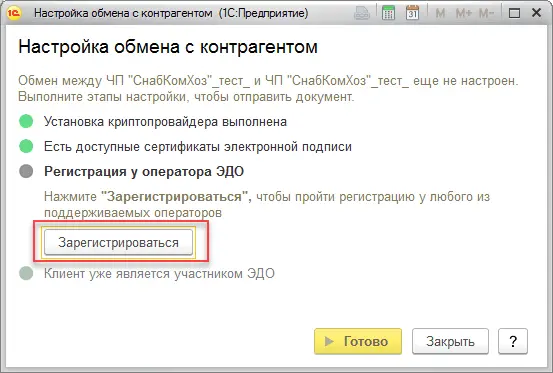The height and width of the screenshot is (373, 553).
Task: Click green indicator beside Есть доступные сертификаты
Action: (26, 146)
